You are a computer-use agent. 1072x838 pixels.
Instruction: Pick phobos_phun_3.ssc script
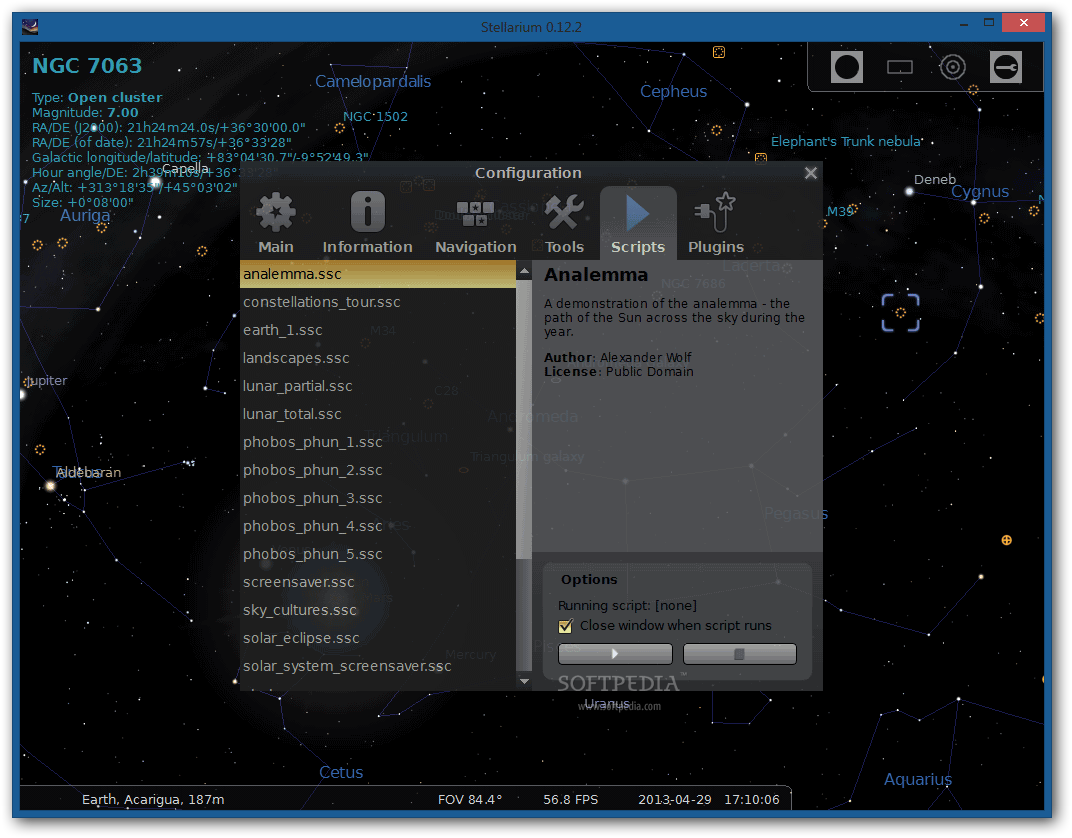(378, 498)
